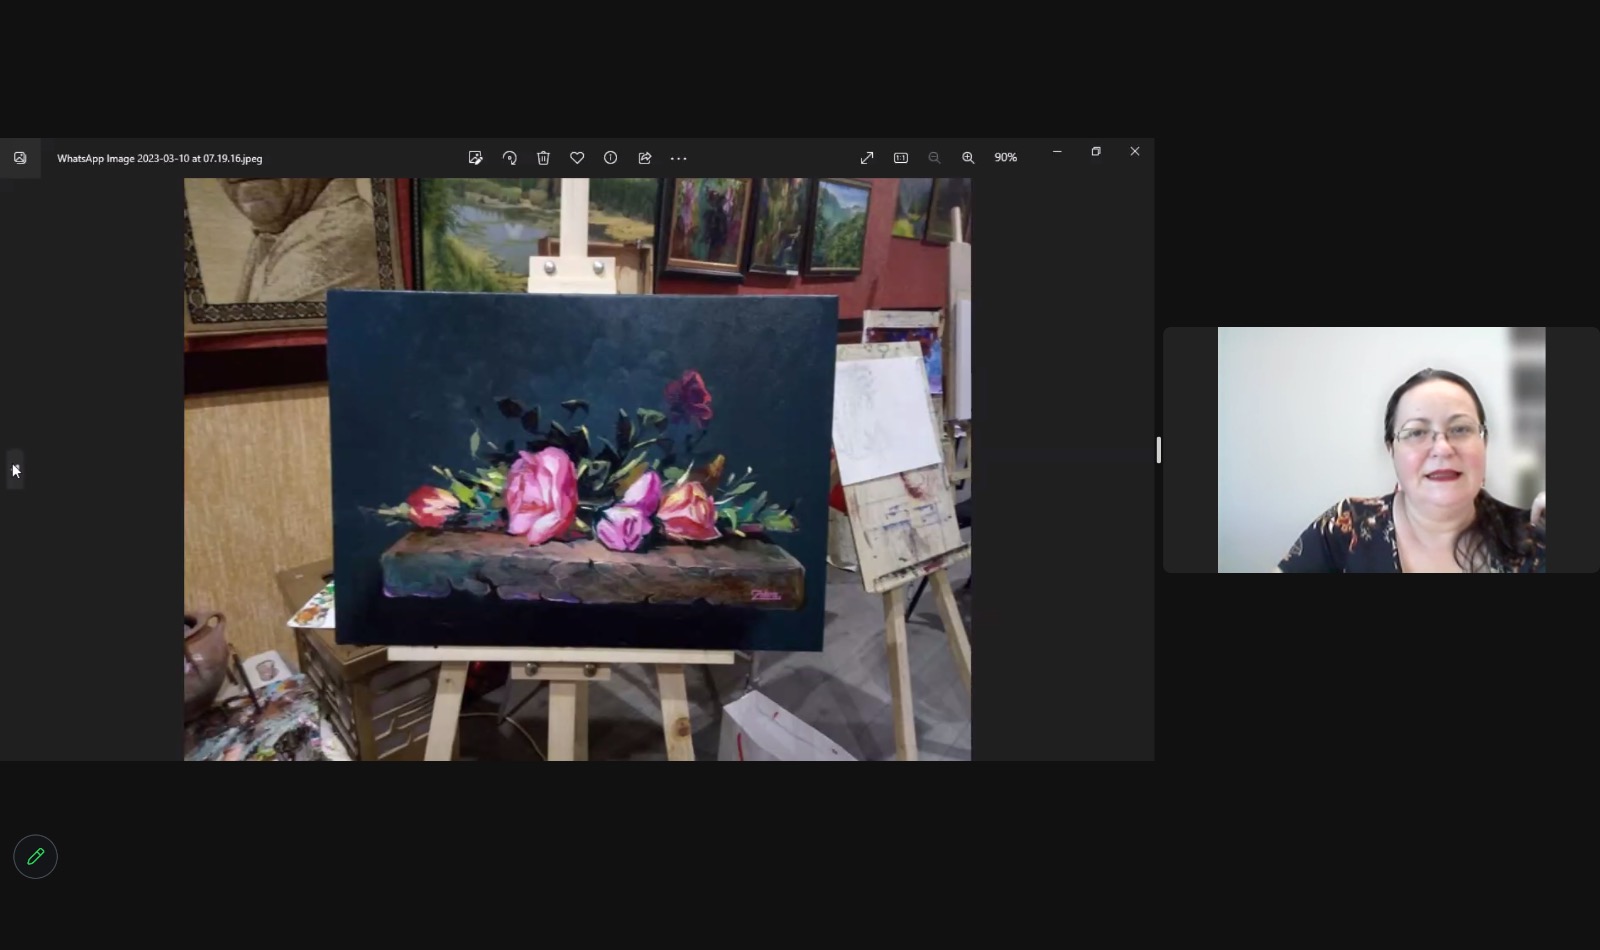Click the displayed roses painting photo
Viewport: 1600px width, 950px height.
577,469
